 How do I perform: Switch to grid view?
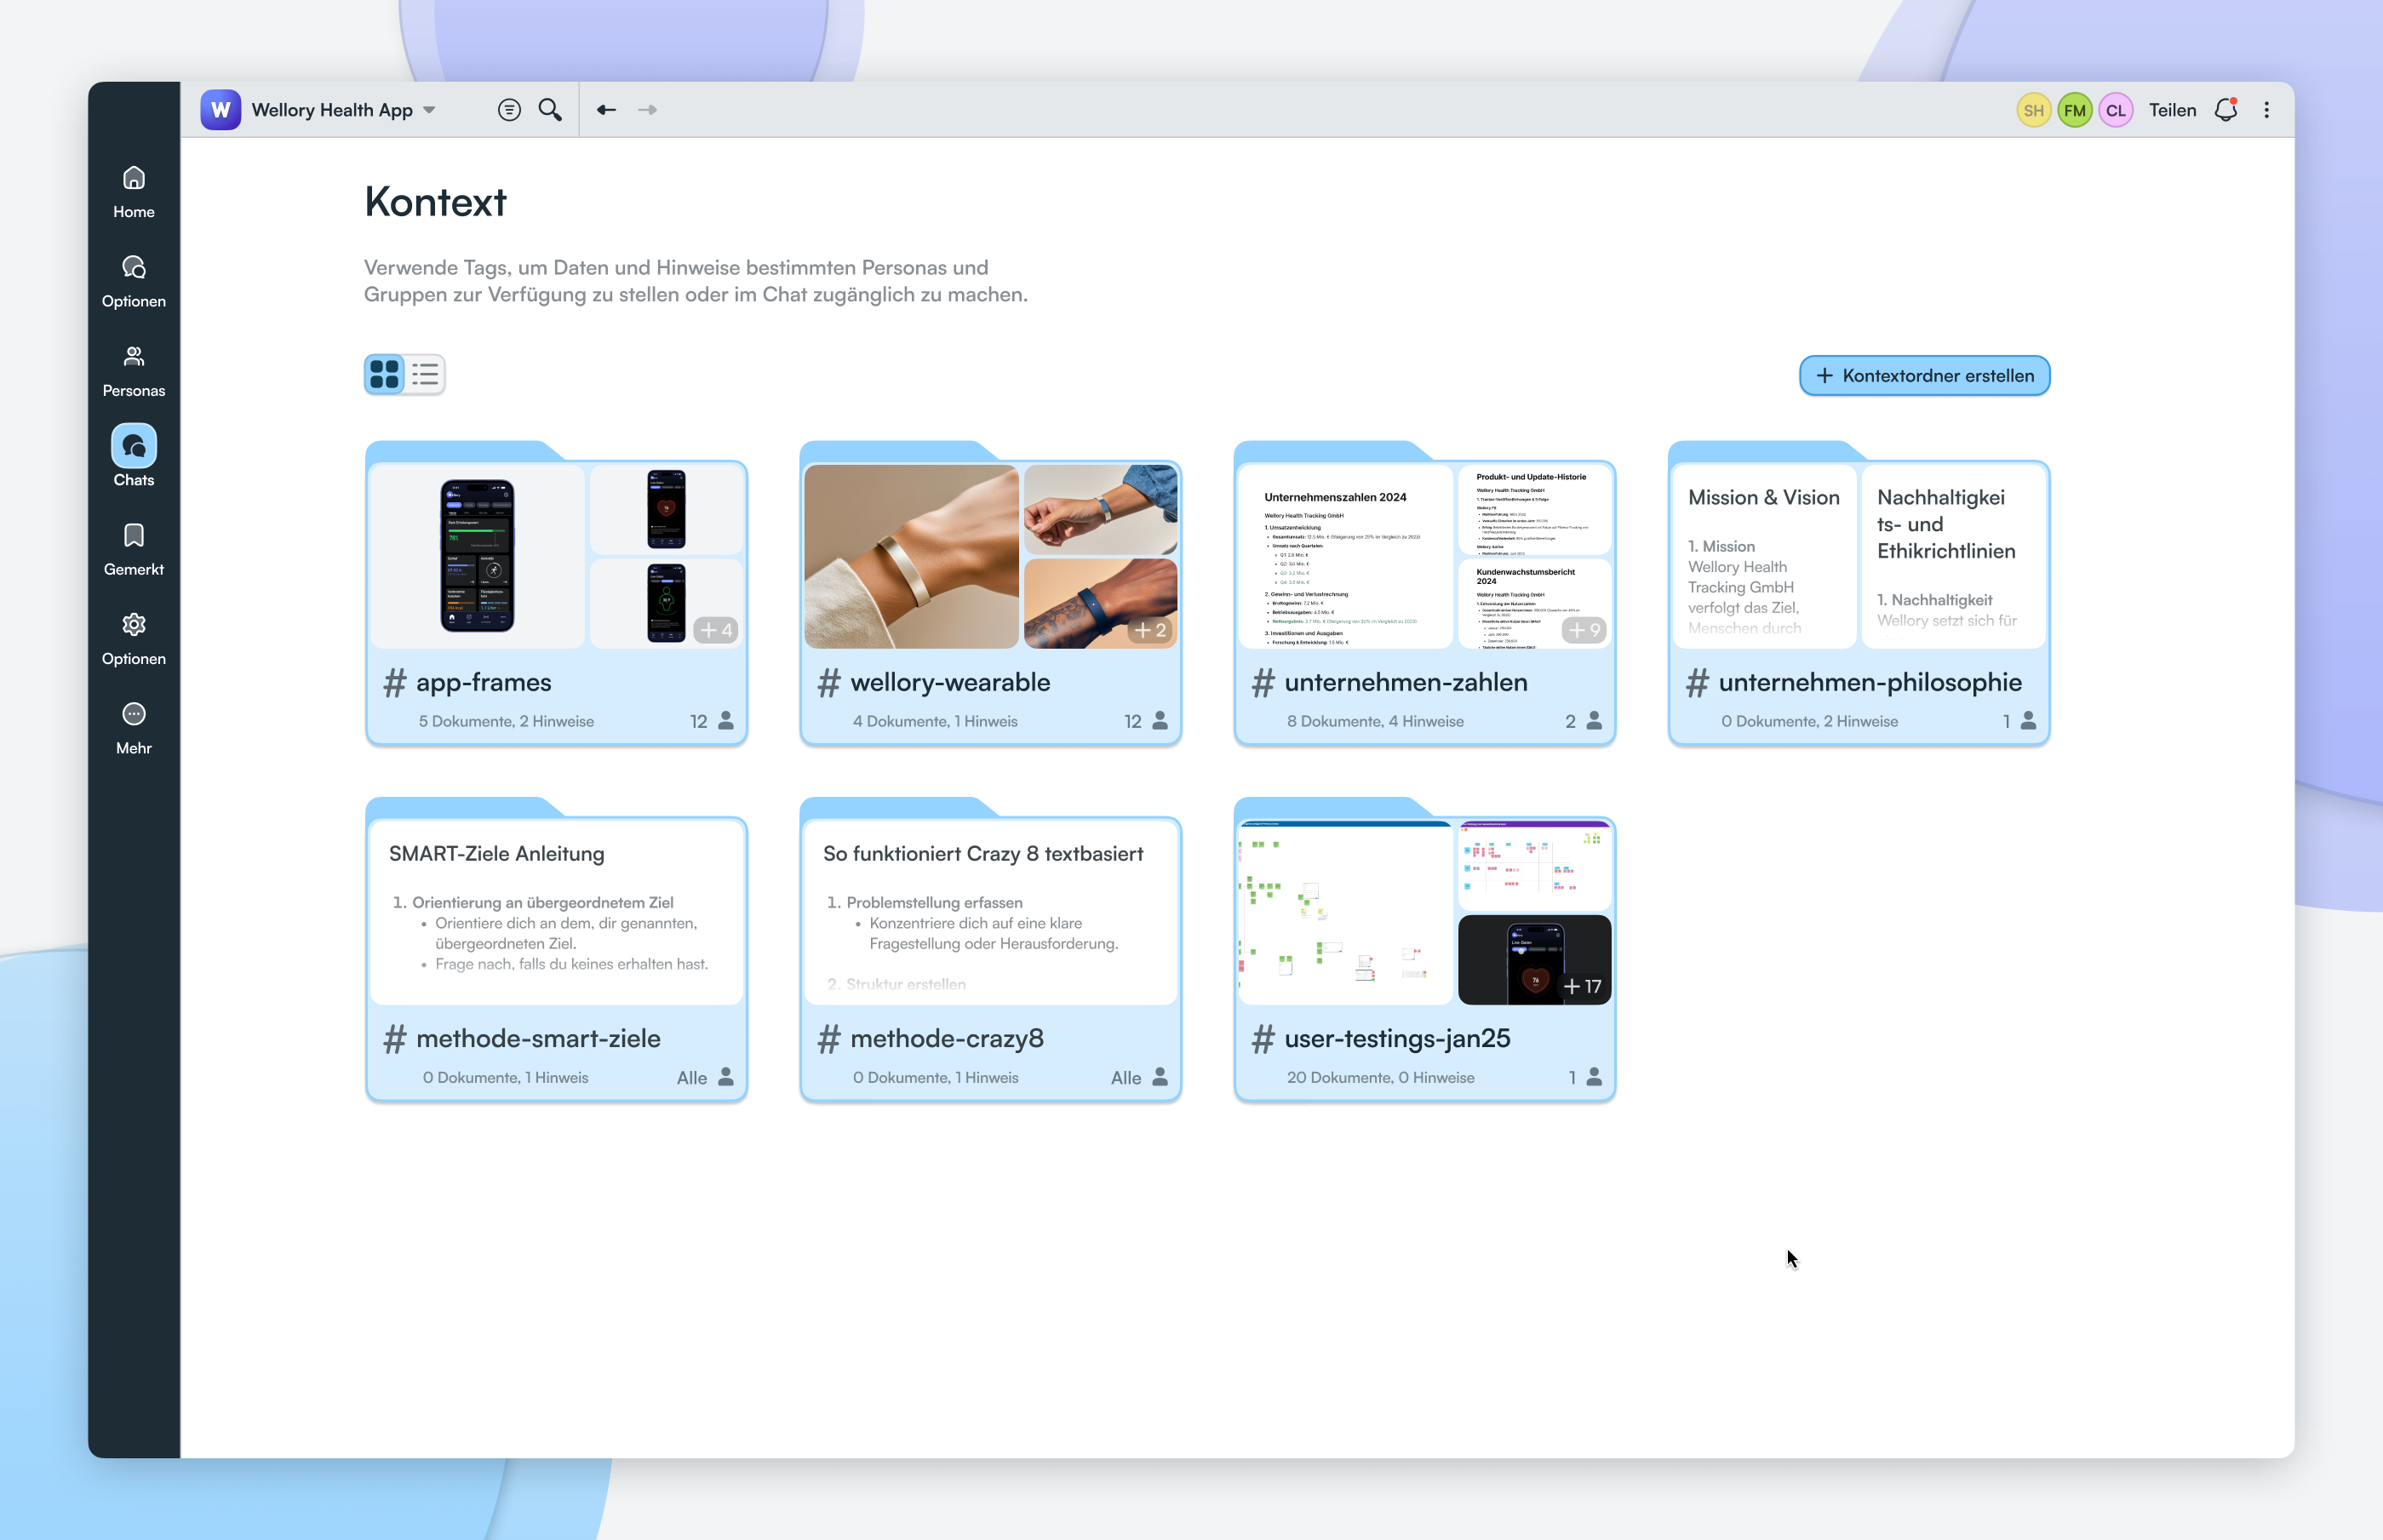(384, 374)
